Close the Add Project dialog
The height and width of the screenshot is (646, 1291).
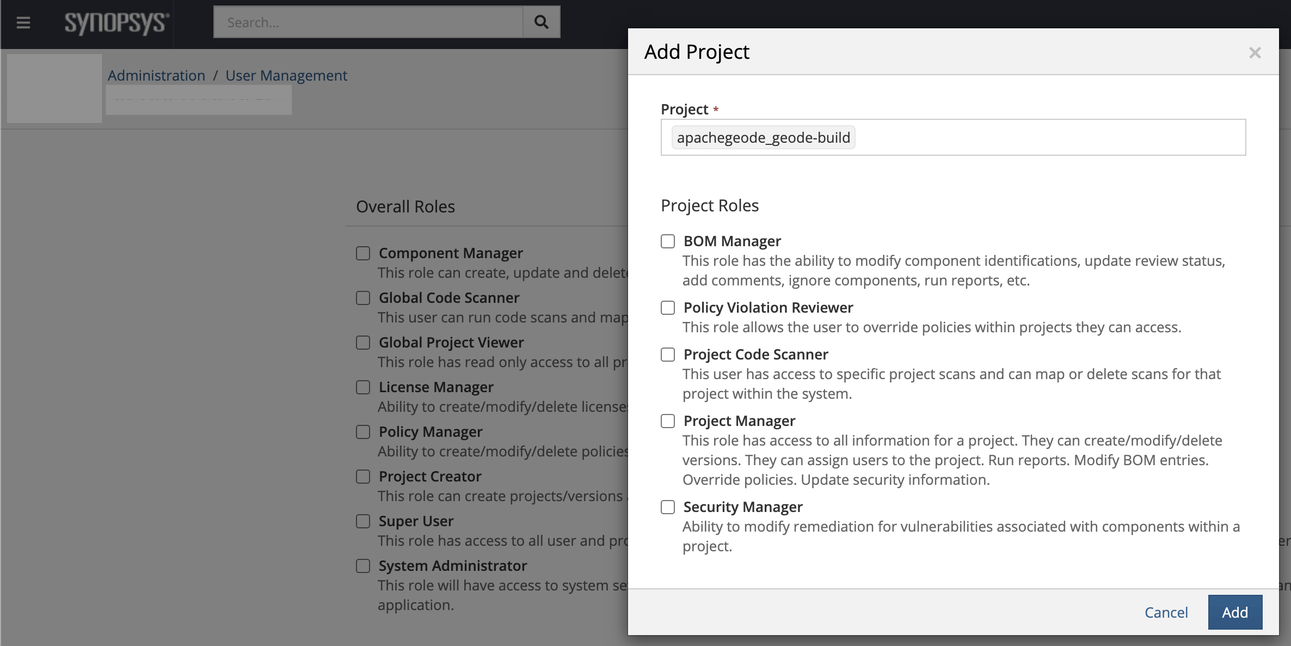tap(1254, 53)
